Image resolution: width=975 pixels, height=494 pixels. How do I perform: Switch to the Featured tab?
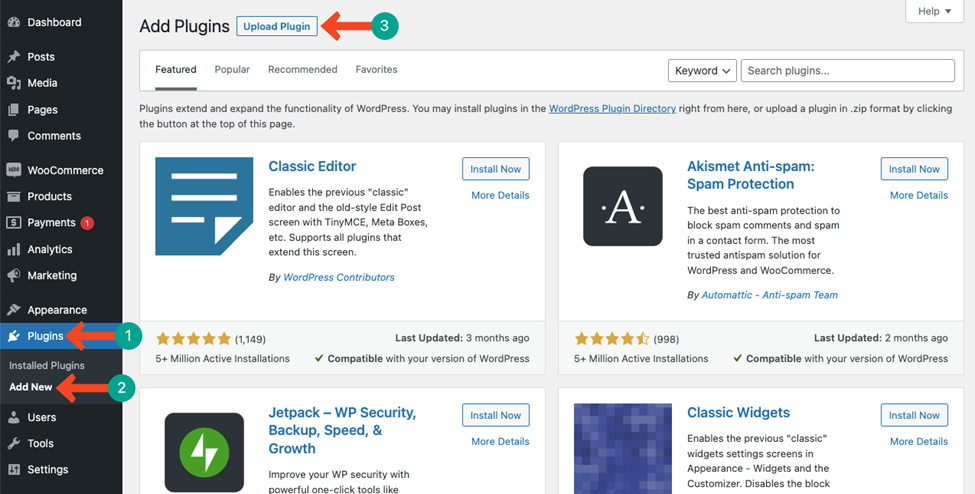coord(176,70)
